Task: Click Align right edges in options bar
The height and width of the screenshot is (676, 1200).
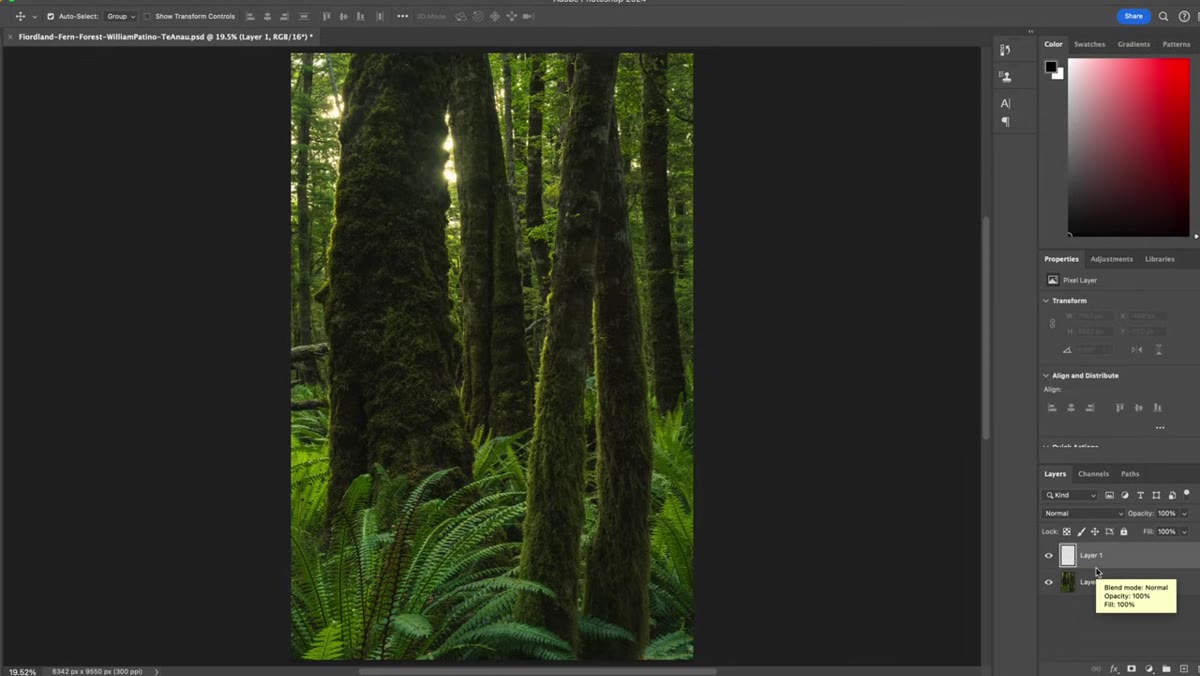Action: (284, 16)
